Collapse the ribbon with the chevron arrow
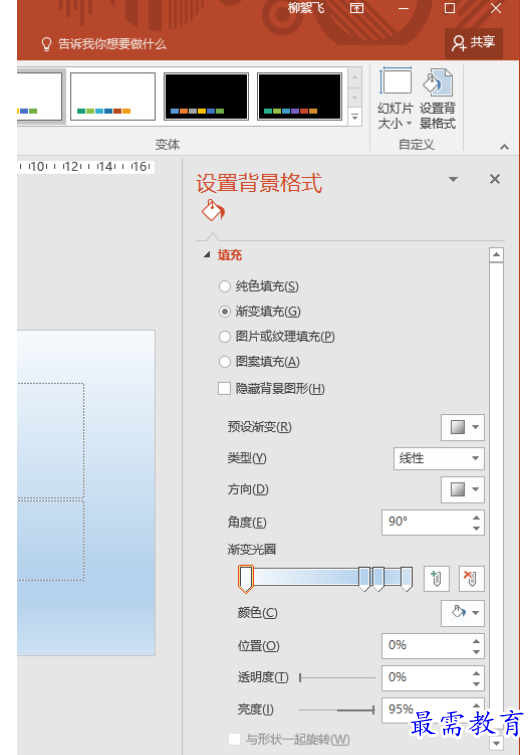The image size is (532, 755). tap(504, 147)
